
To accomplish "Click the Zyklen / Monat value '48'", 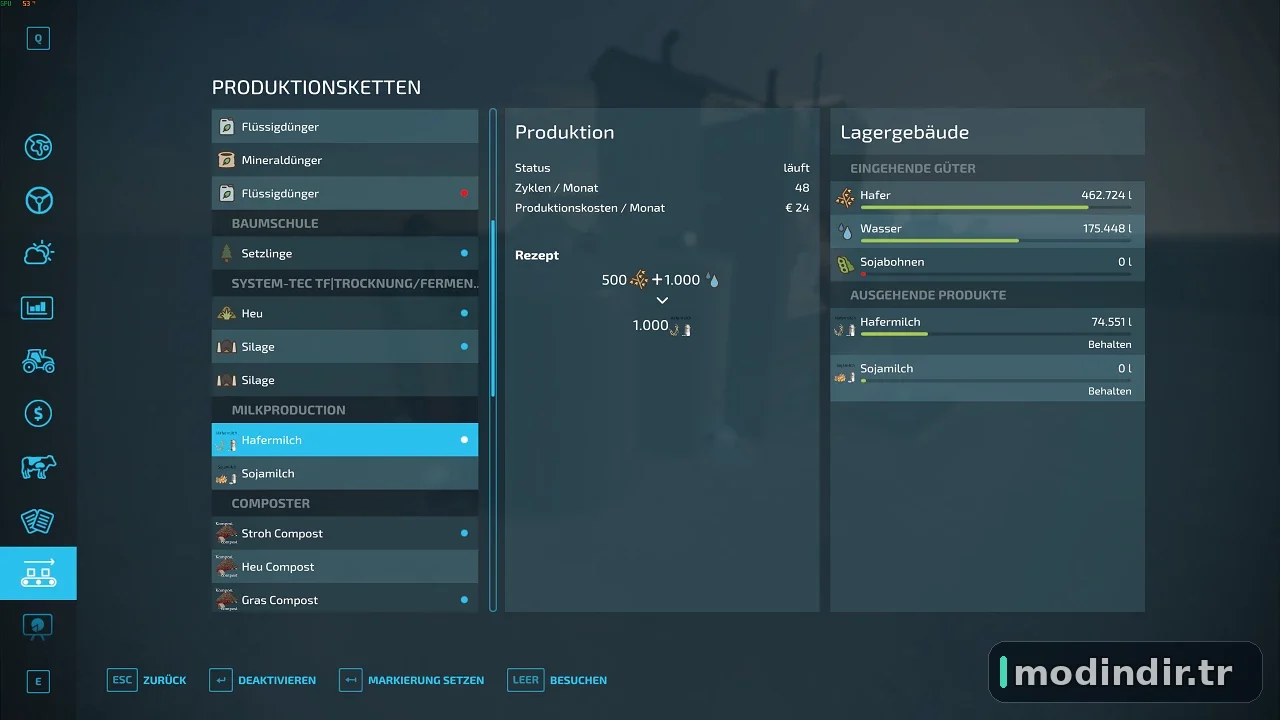I will pyautogui.click(x=802, y=188).
